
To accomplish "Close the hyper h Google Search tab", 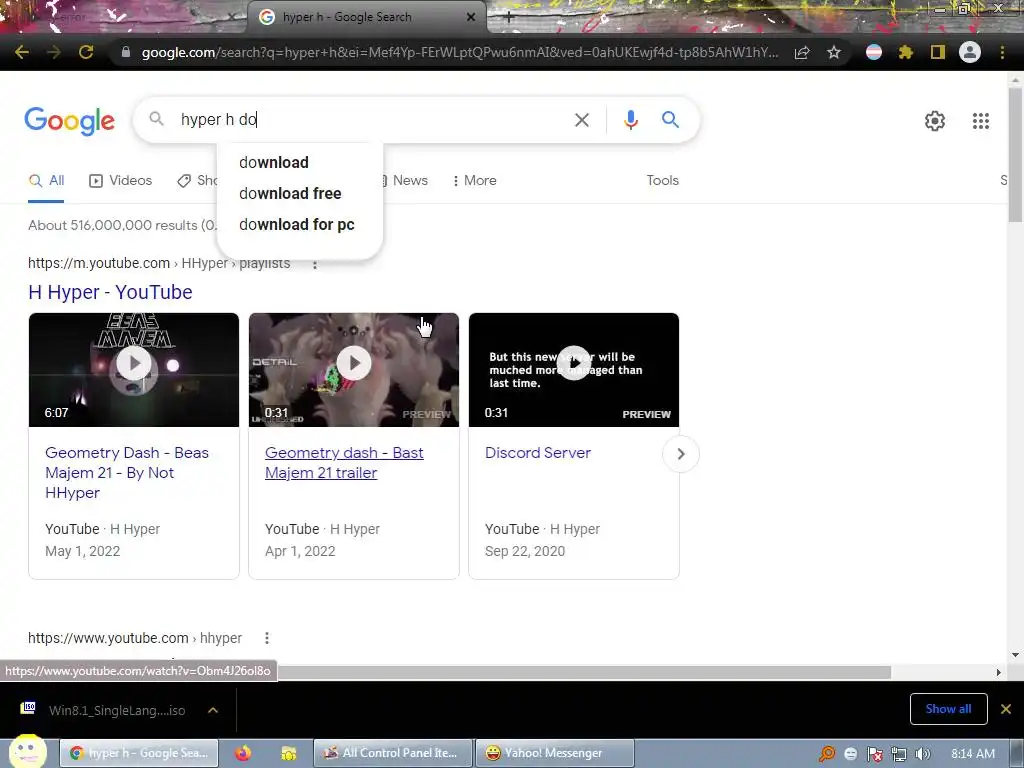I will coord(471,17).
